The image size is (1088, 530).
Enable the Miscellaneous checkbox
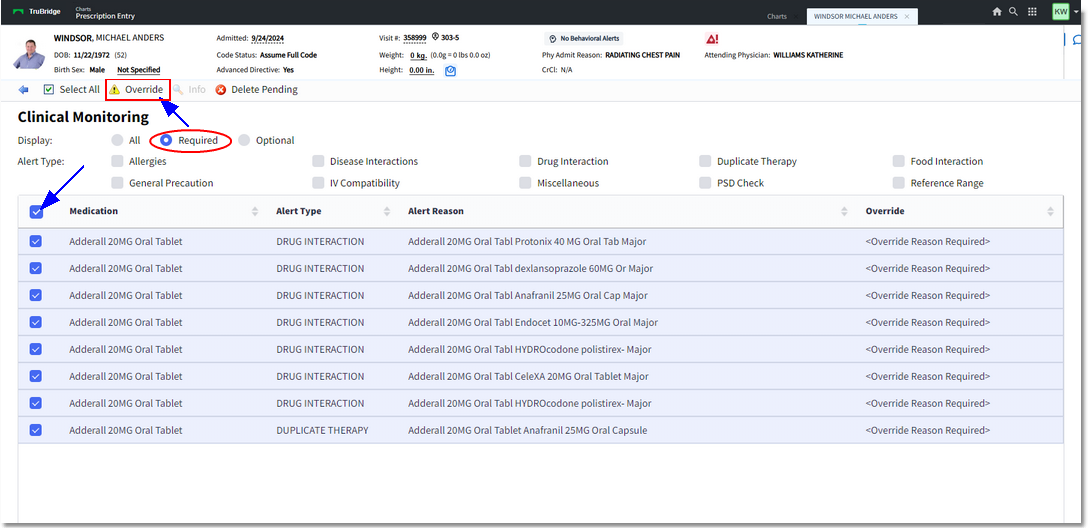pyautogui.click(x=525, y=183)
